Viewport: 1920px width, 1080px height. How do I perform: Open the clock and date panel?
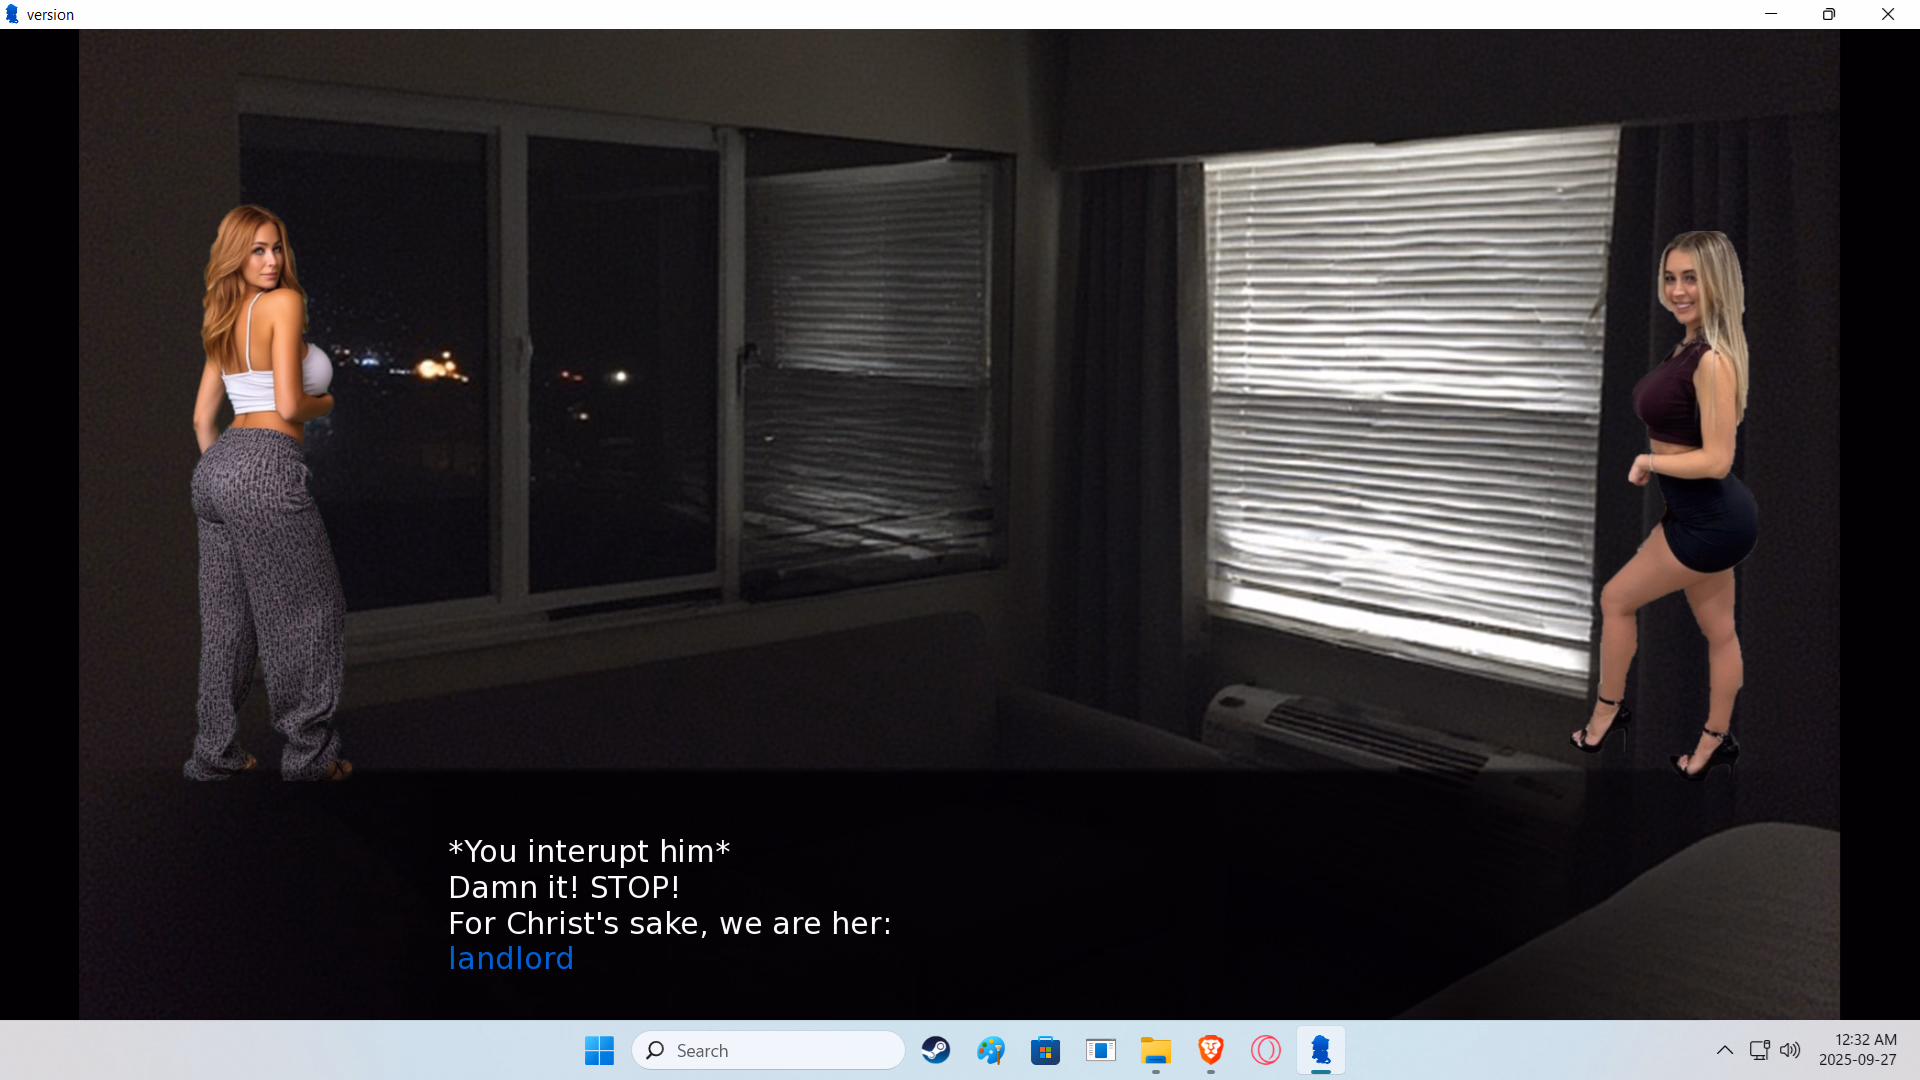pos(1857,1050)
